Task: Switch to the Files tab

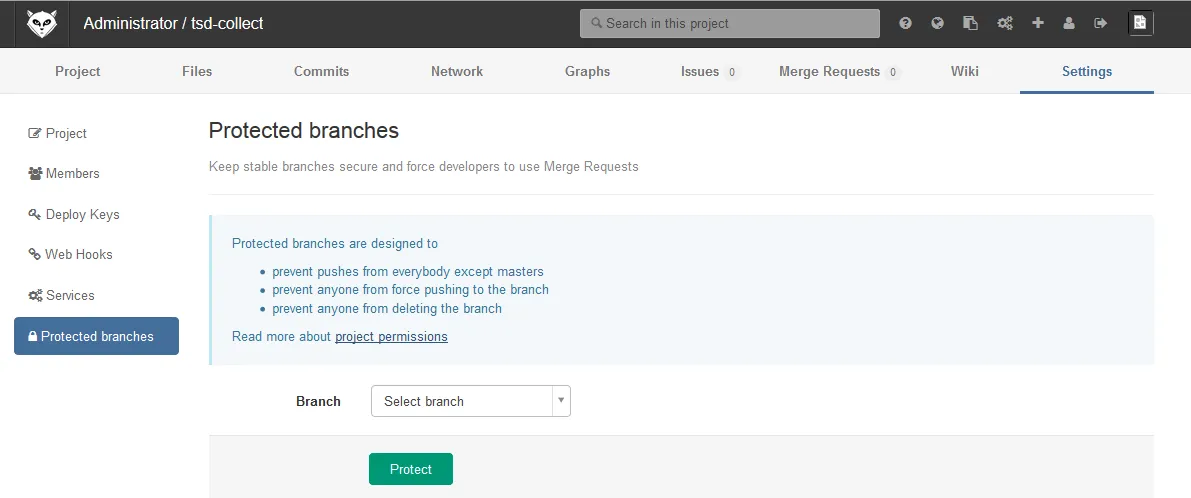Action: [x=197, y=71]
